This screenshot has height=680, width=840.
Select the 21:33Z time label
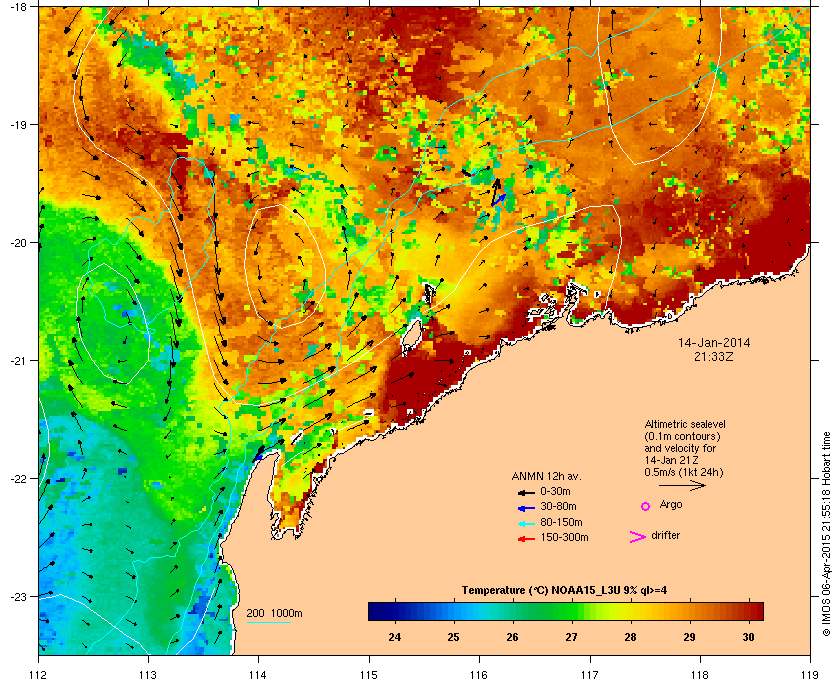click(x=714, y=356)
